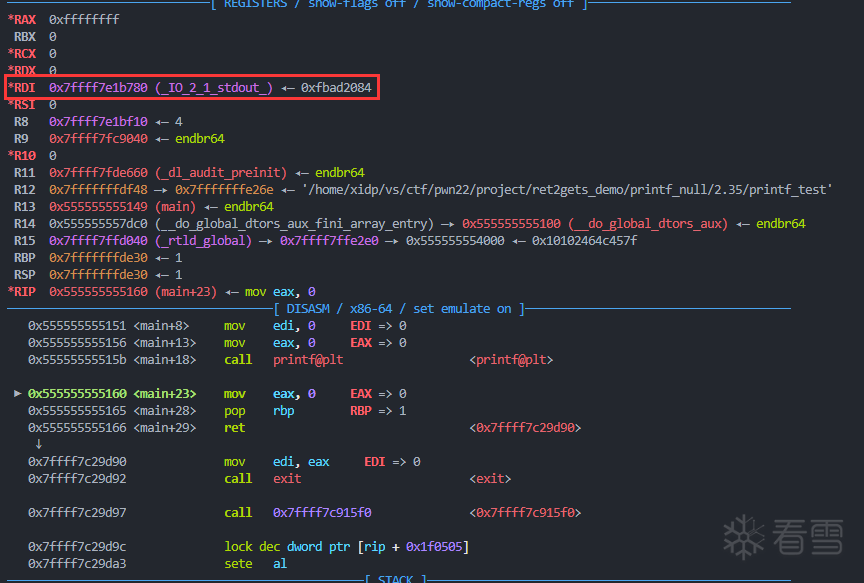Select the RAX value 0xffffffff
Image resolution: width=864 pixels, height=583 pixels.
84,19
